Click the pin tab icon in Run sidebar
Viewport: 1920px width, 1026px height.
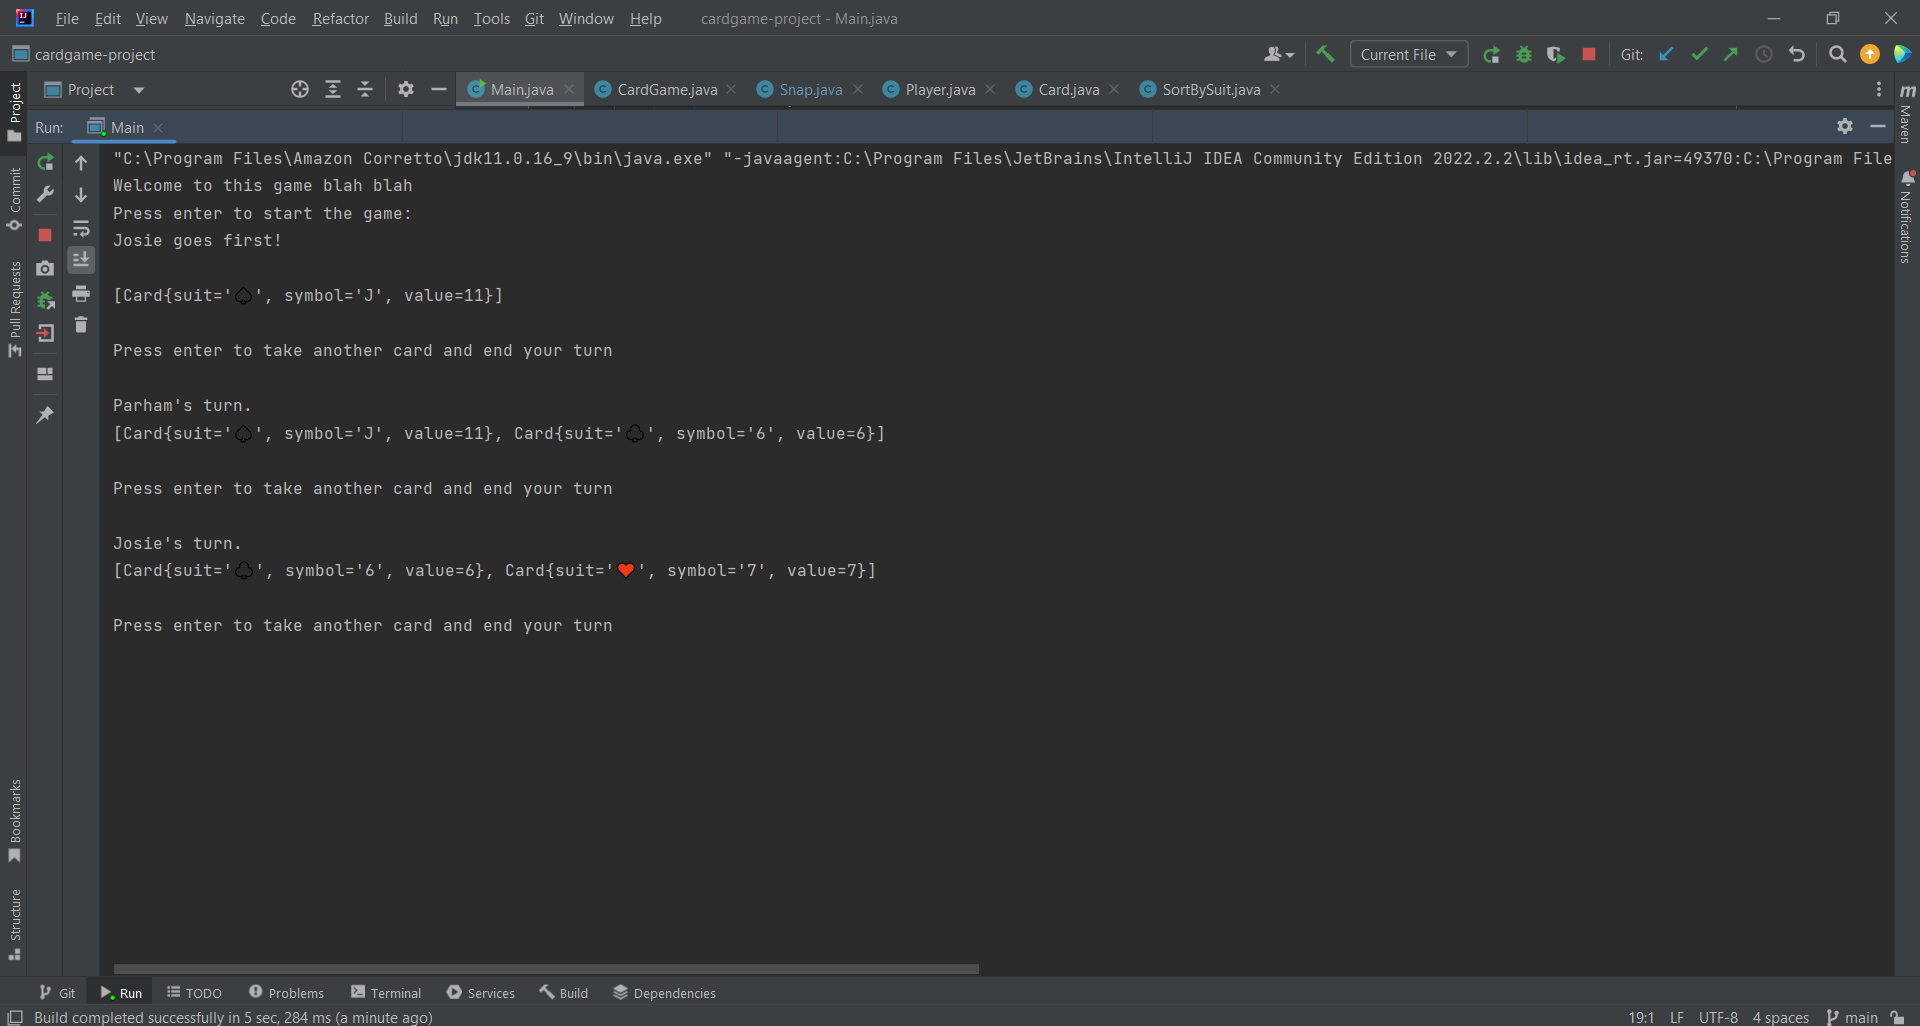pyautogui.click(x=45, y=414)
